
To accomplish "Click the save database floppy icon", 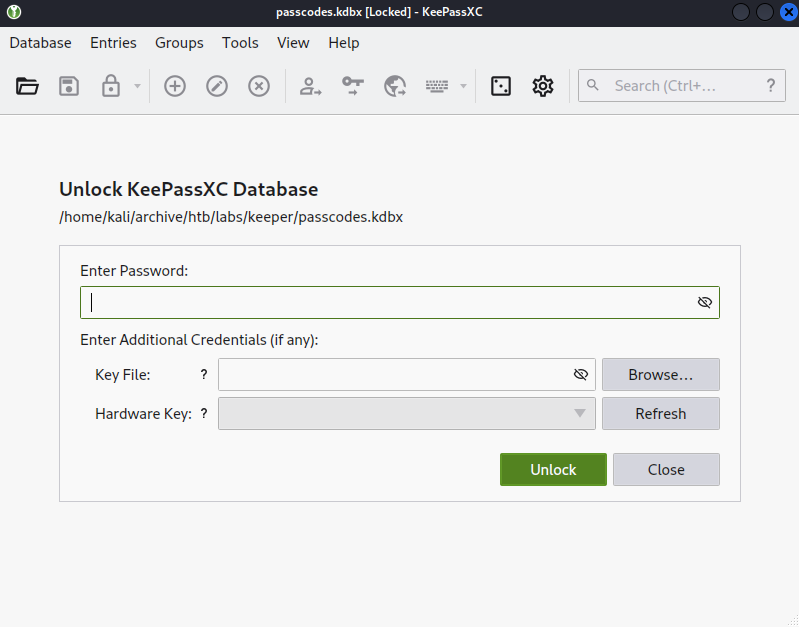I will pyautogui.click(x=69, y=86).
